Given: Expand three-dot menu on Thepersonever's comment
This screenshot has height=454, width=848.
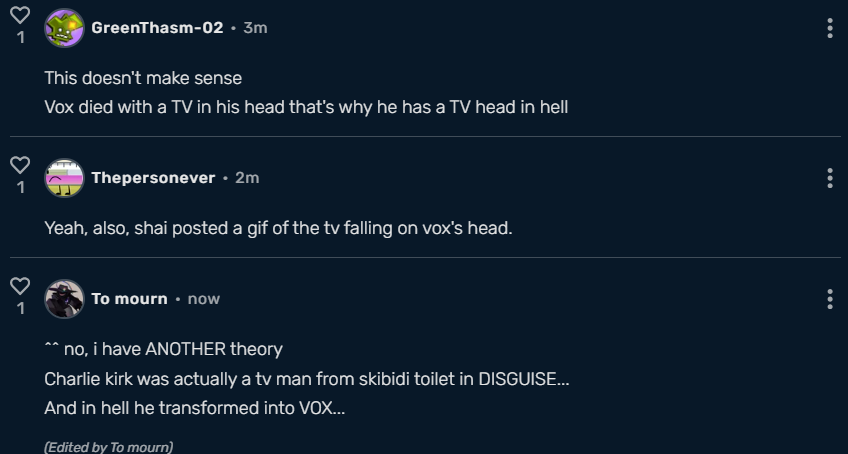Looking at the screenshot, I should (830, 178).
